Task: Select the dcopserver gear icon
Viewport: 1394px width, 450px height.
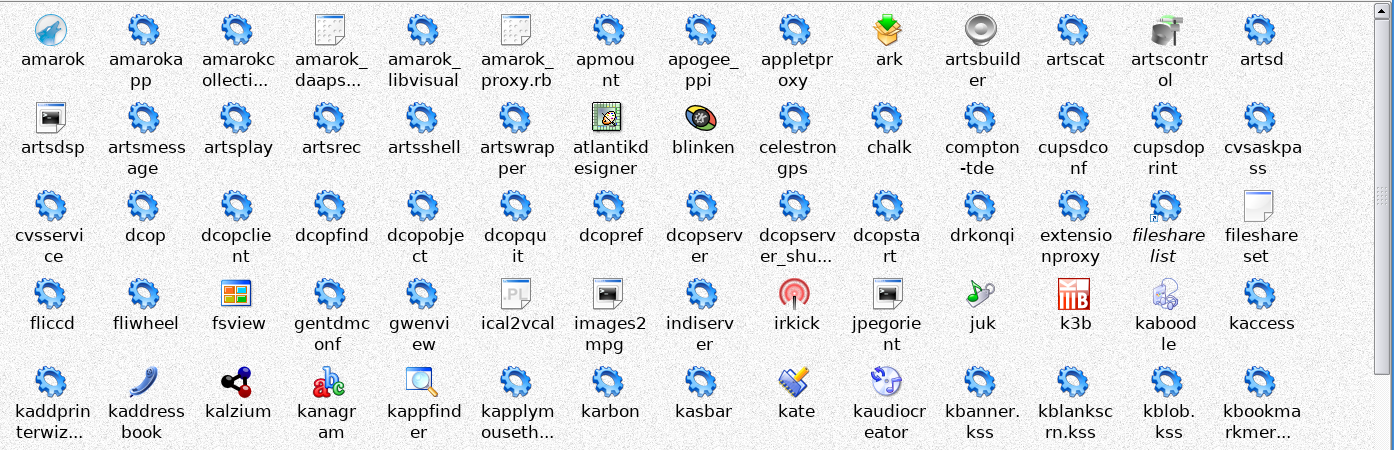Action: pyautogui.click(x=702, y=206)
